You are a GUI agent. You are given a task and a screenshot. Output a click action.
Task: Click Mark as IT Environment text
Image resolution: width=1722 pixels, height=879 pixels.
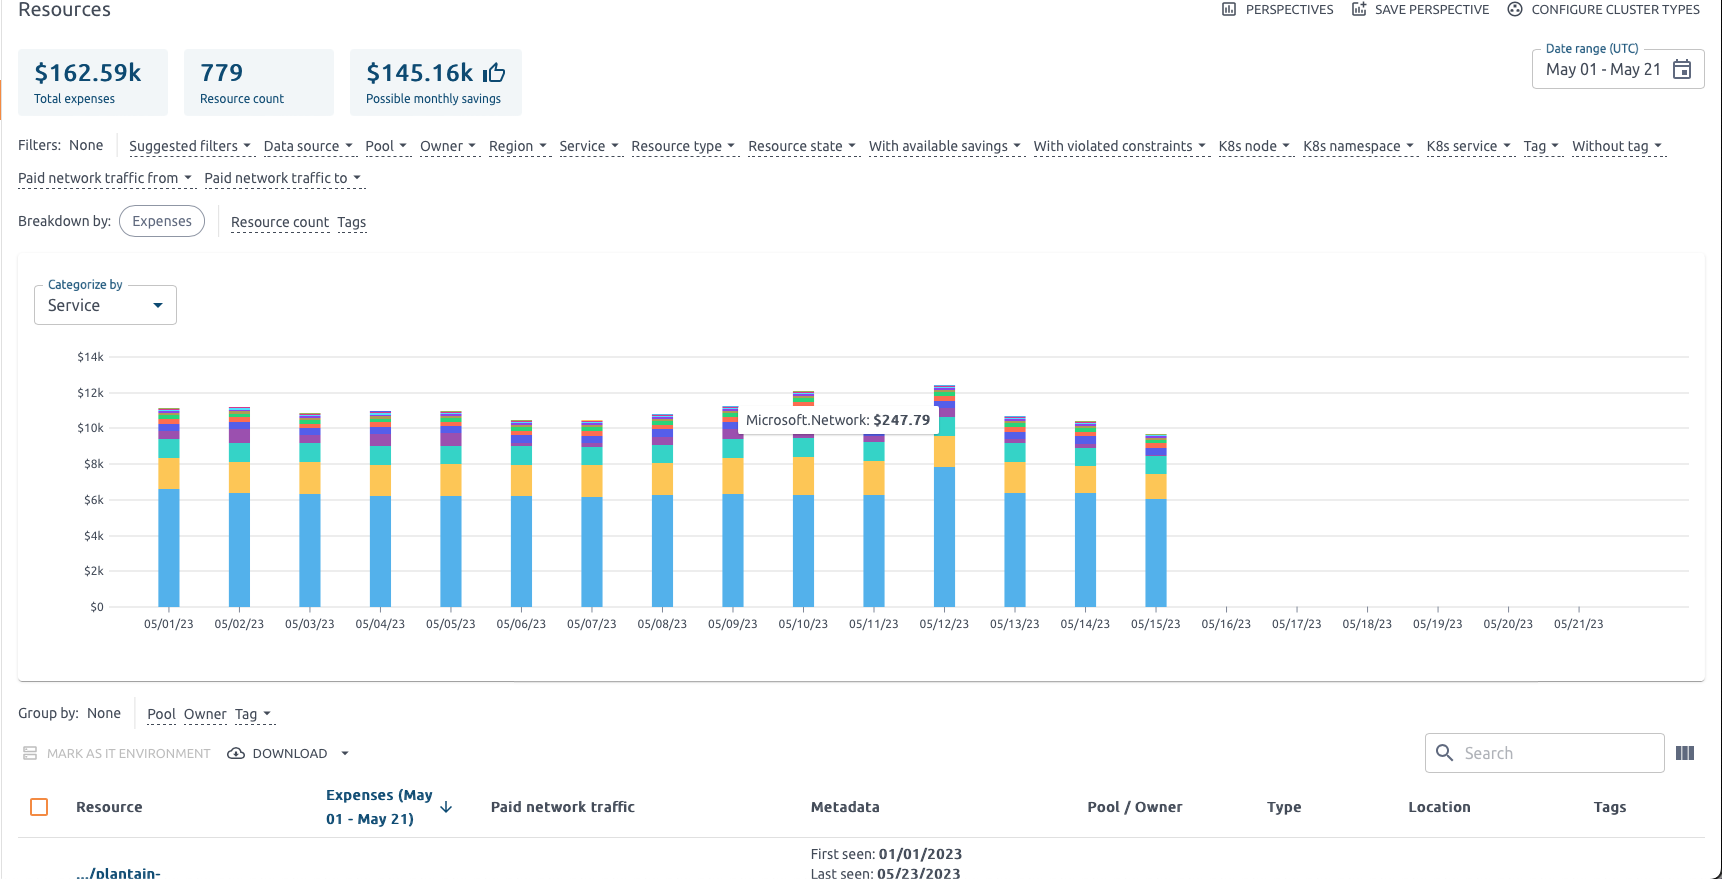pyautogui.click(x=129, y=753)
